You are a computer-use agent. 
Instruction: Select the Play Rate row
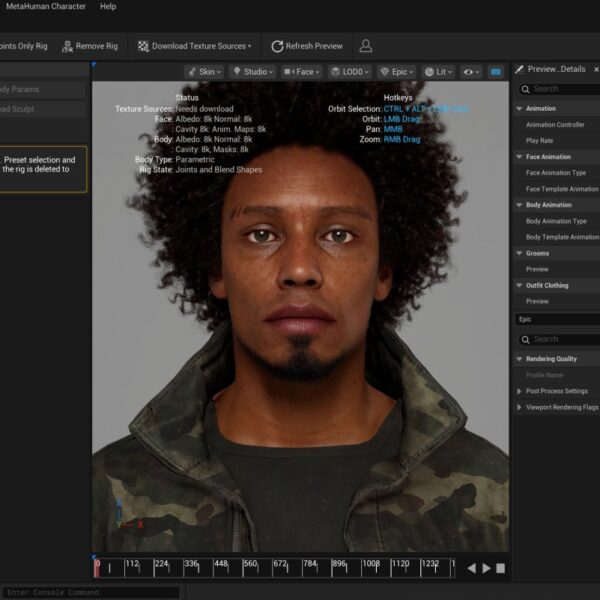(557, 141)
